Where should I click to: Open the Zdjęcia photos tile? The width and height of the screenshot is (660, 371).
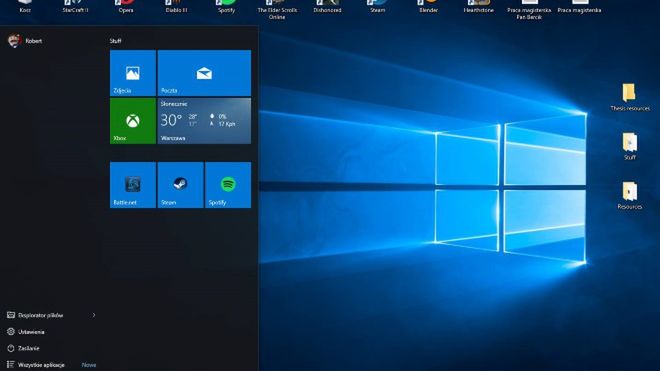point(133,73)
